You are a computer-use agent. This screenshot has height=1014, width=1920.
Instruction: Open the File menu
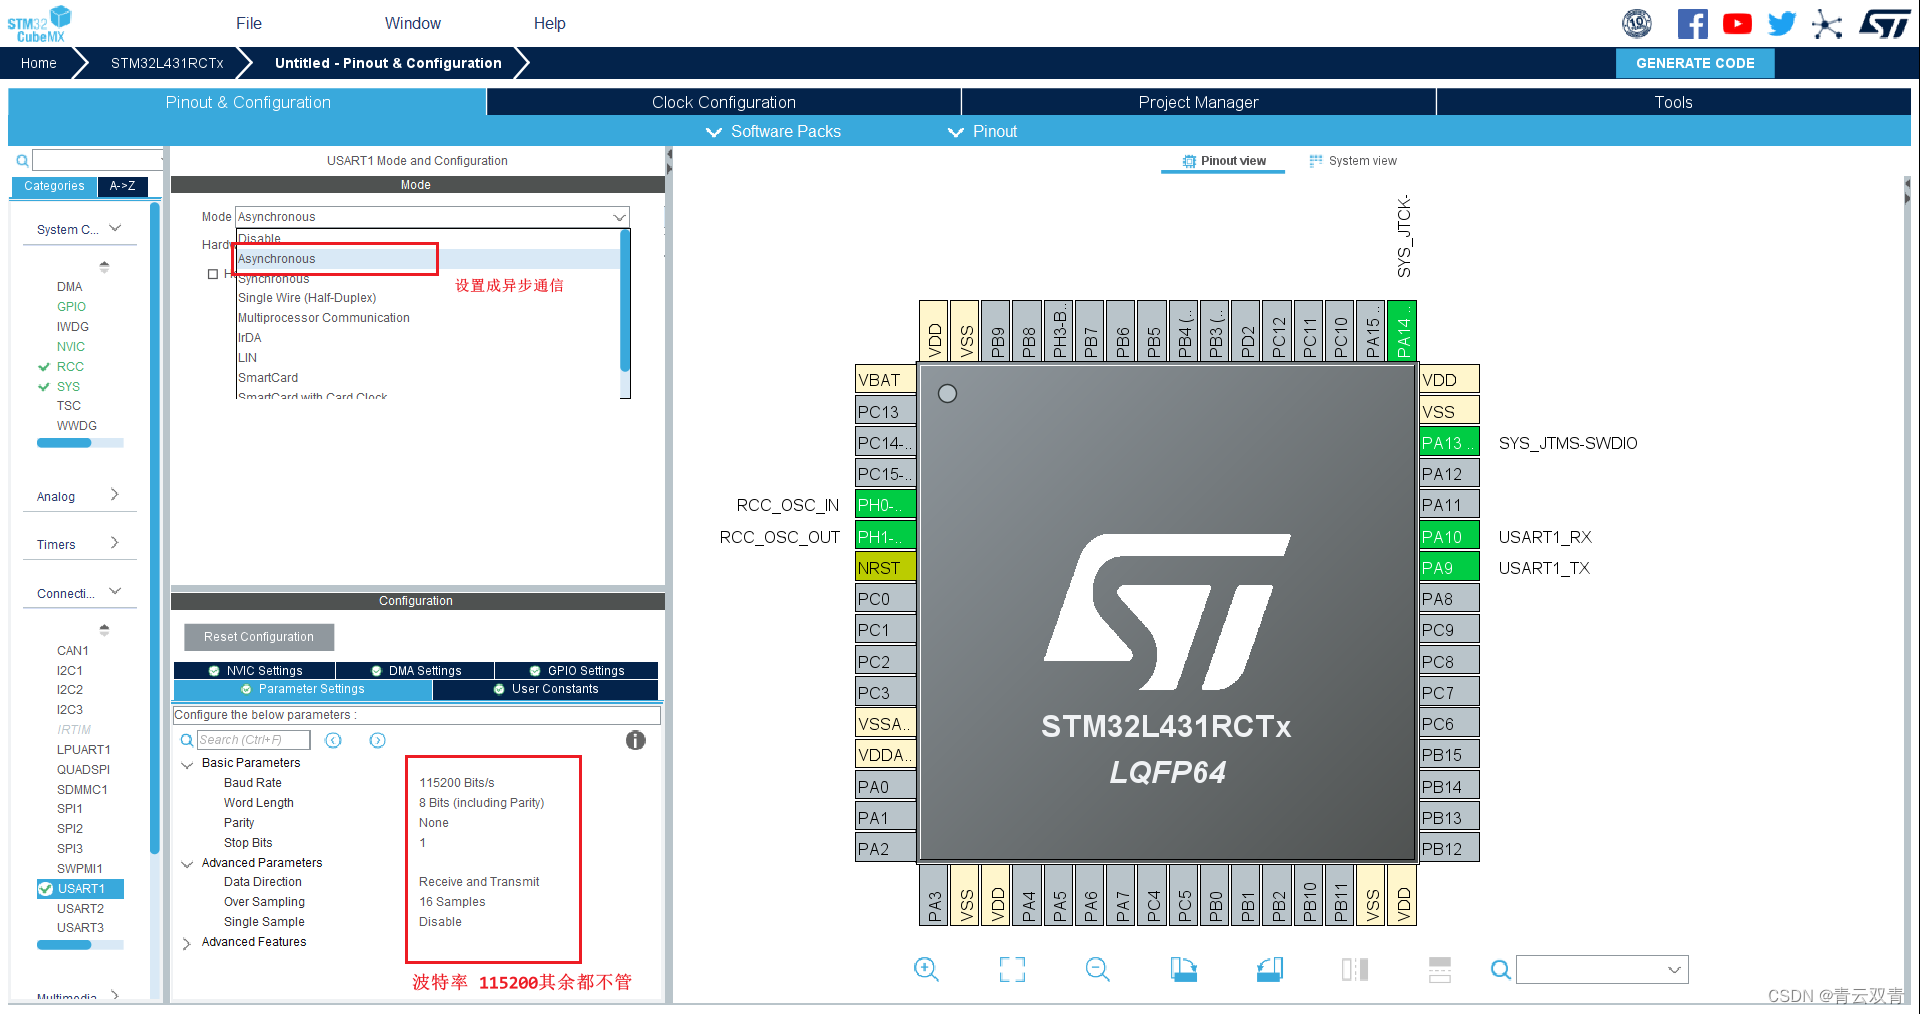click(249, 23)
